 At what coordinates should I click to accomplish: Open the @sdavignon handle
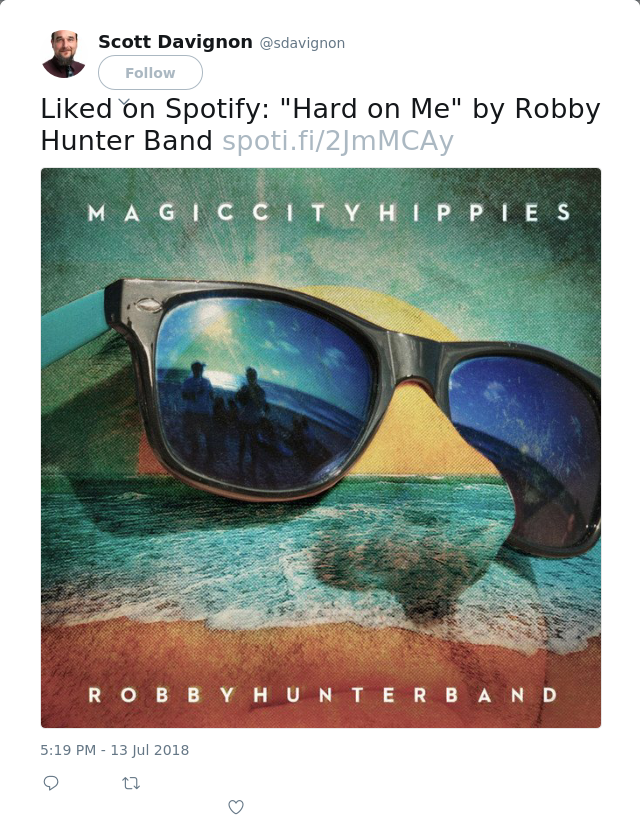(302, 43)
